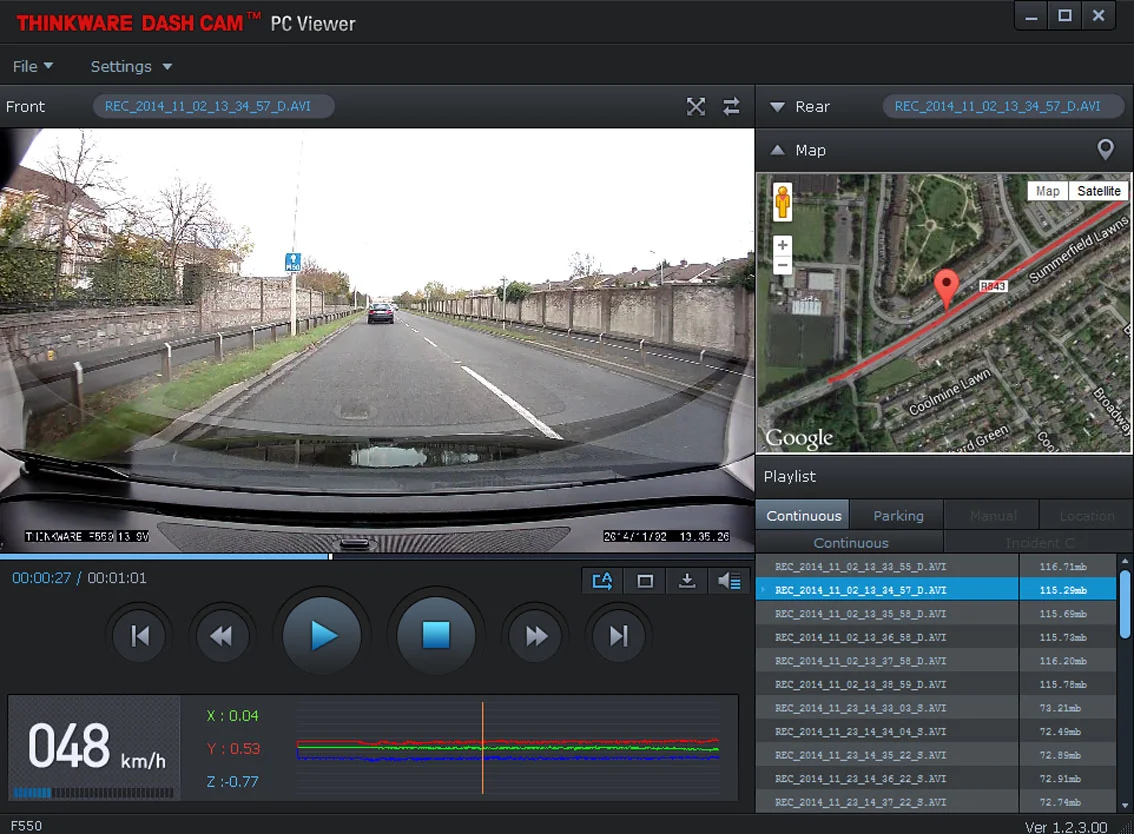
Task: Skip to previous file button
Action: pyautogui.click(x=140, y=636)
